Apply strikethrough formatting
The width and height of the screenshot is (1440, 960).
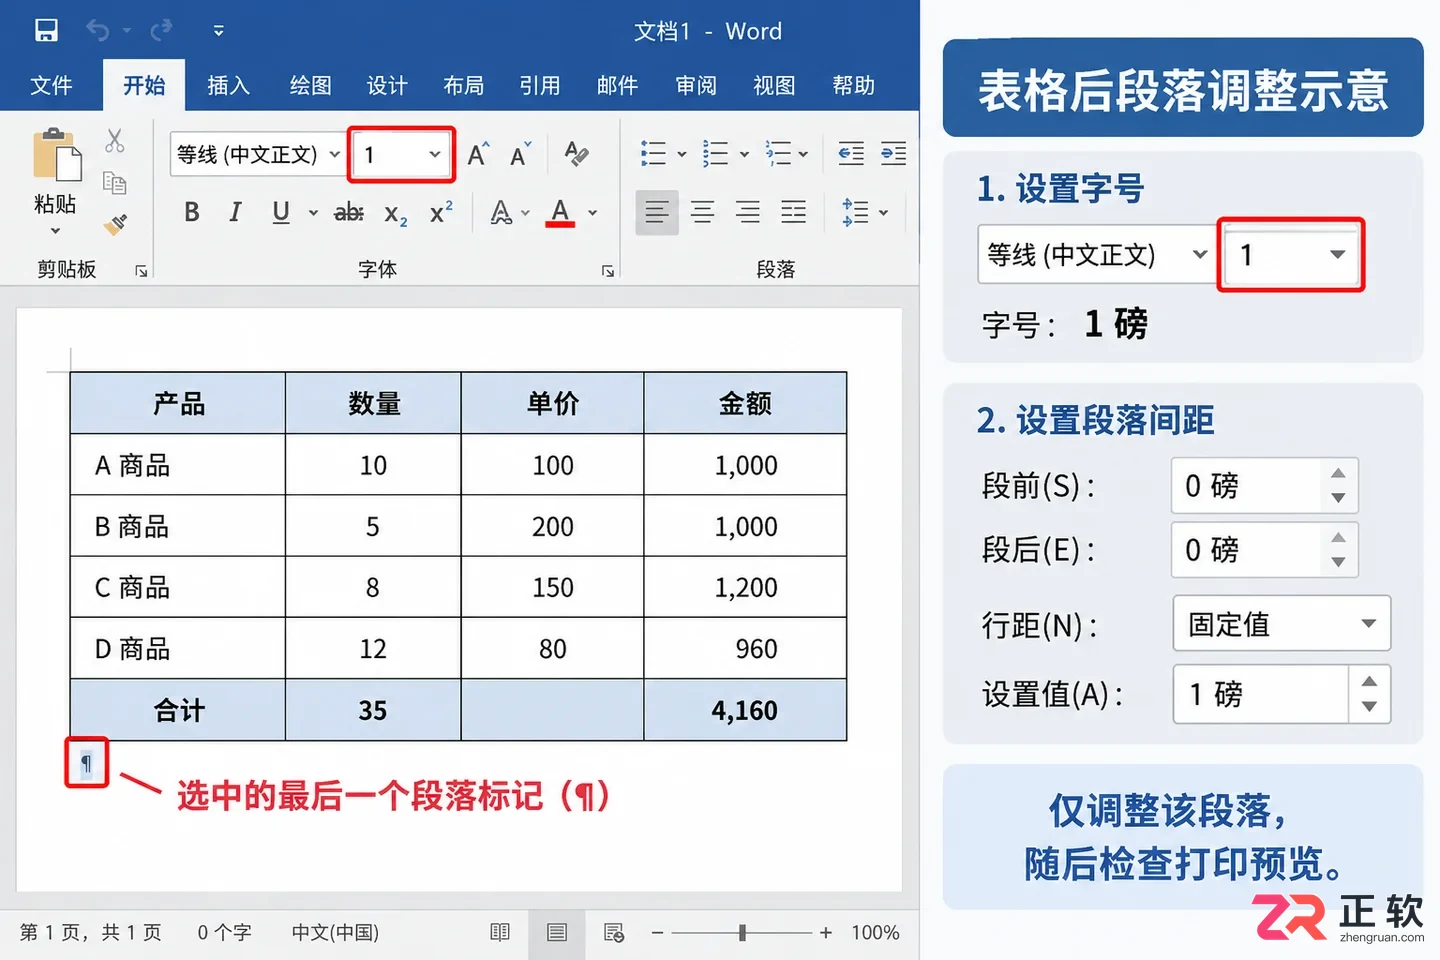(348, 212)
